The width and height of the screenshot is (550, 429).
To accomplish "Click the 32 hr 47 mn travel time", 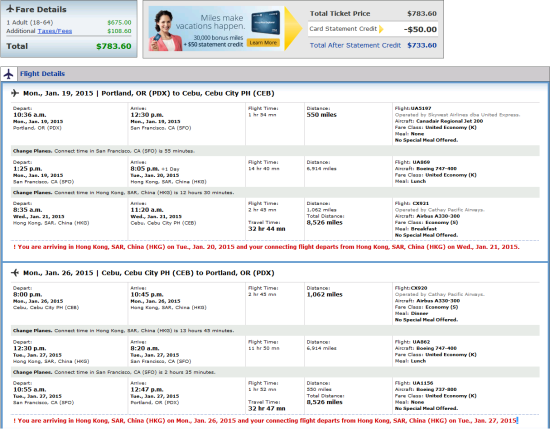I will point(267,408).
